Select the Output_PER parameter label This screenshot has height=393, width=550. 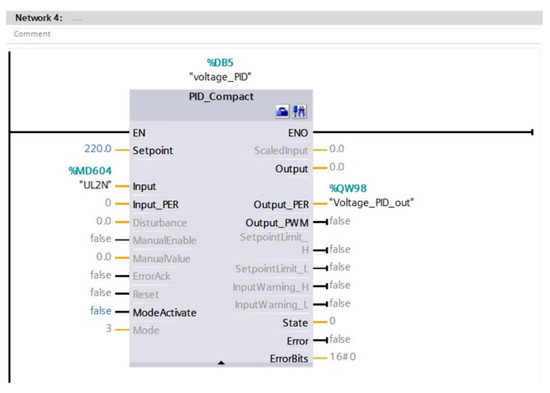pyautogui.click(x=281, y=205)
